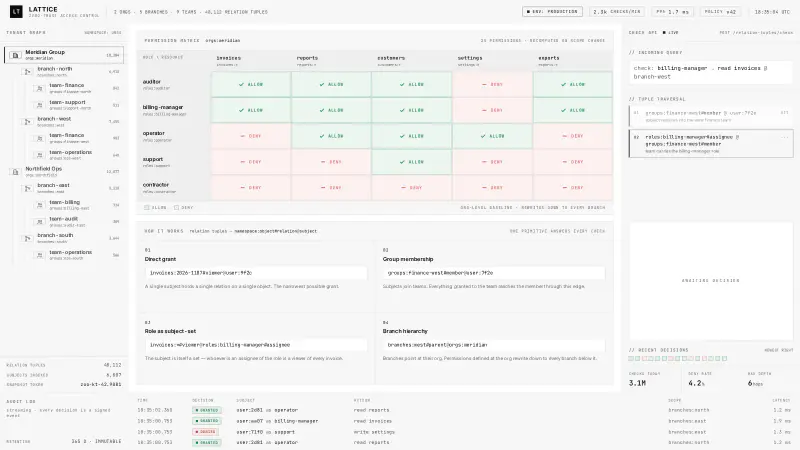Toggle billing-manager exports ALLOW cell

(x=573, y=110)
